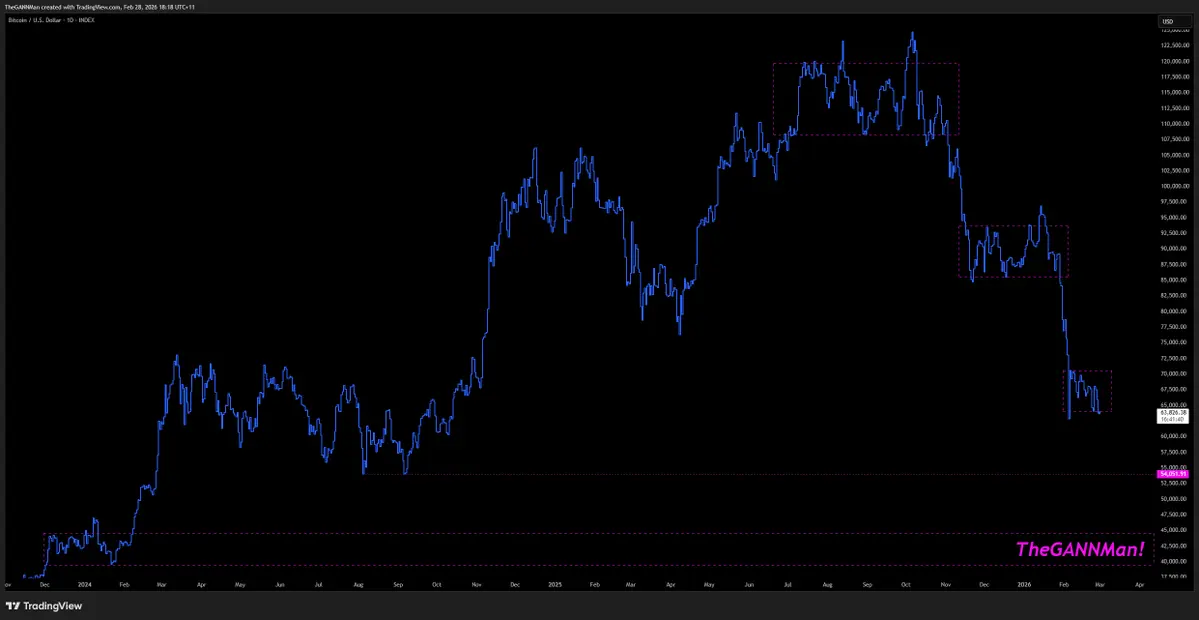1199x620 pixels.
Task: Click the 105,000.00 price axis label
Action: click(1174, 155)
